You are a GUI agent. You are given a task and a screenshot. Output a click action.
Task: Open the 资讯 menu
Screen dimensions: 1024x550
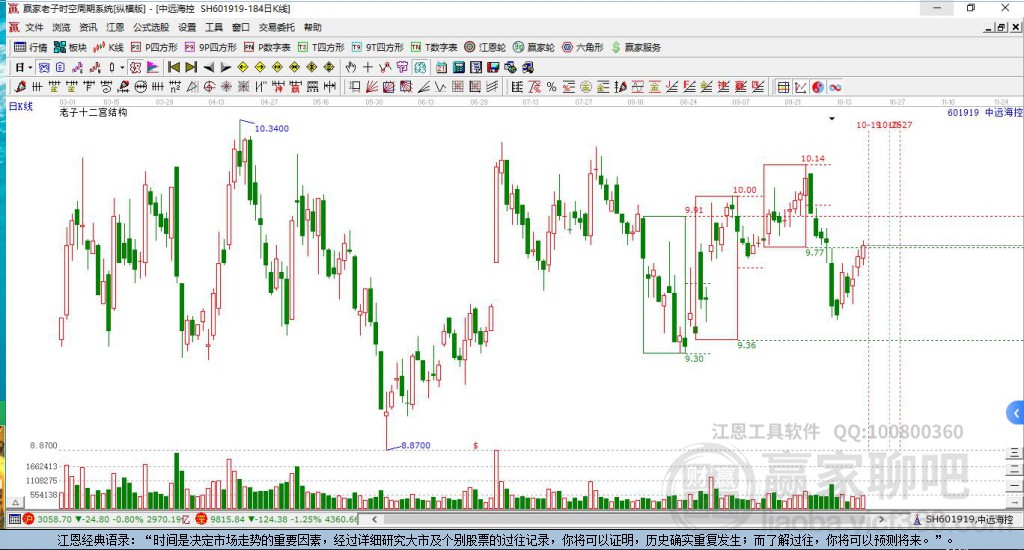pyautogui.click(x=88, y=27)
